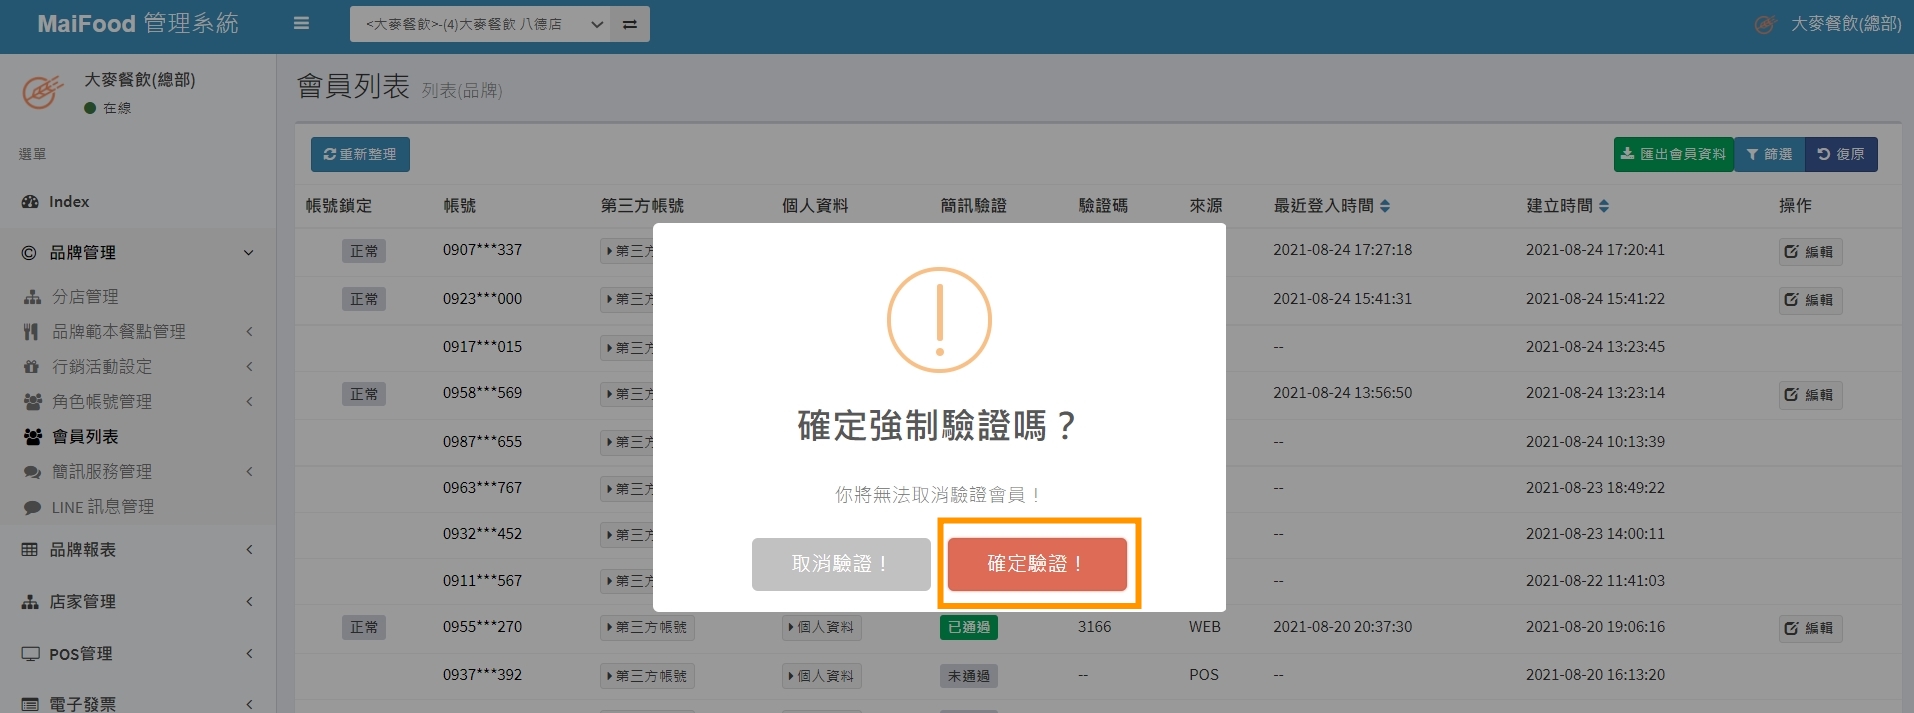Open 會員列表 in the sidebar
This screenshot has width=1914, height=713.
pyautogui.click(x=85, y=437)
